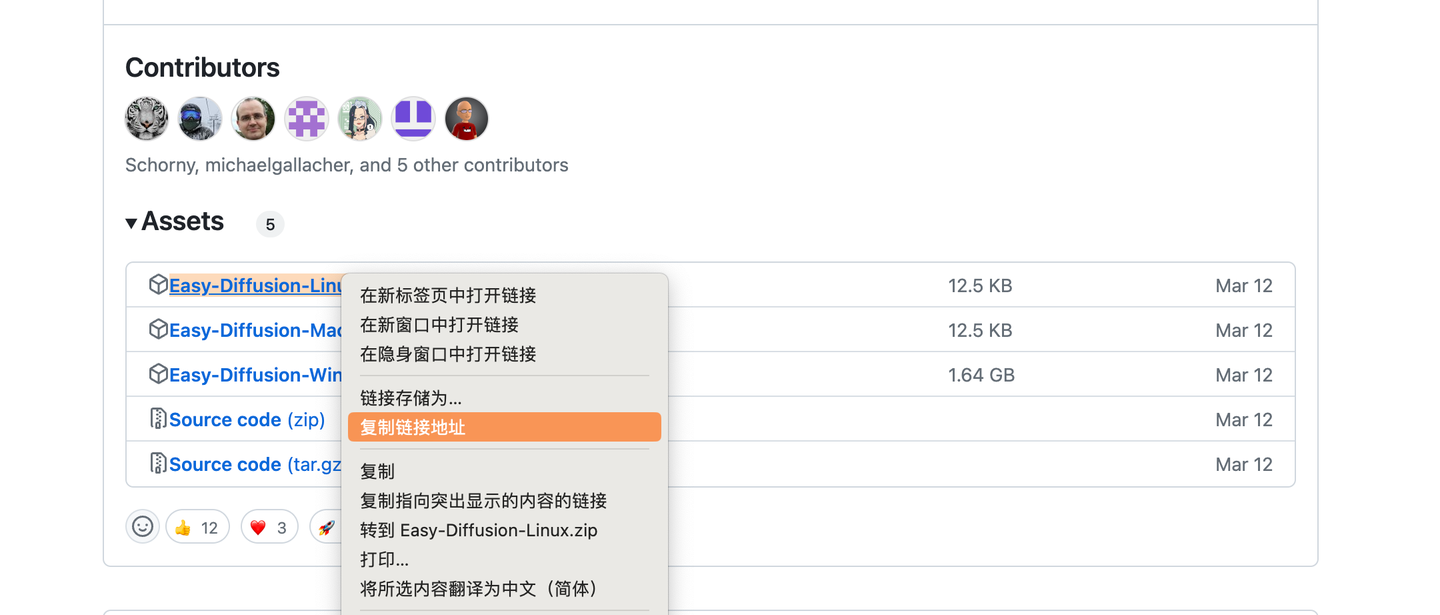Click the helmeted contributor avatar
This screenshot has height=615, width=1440.
(x=200, y=119)
